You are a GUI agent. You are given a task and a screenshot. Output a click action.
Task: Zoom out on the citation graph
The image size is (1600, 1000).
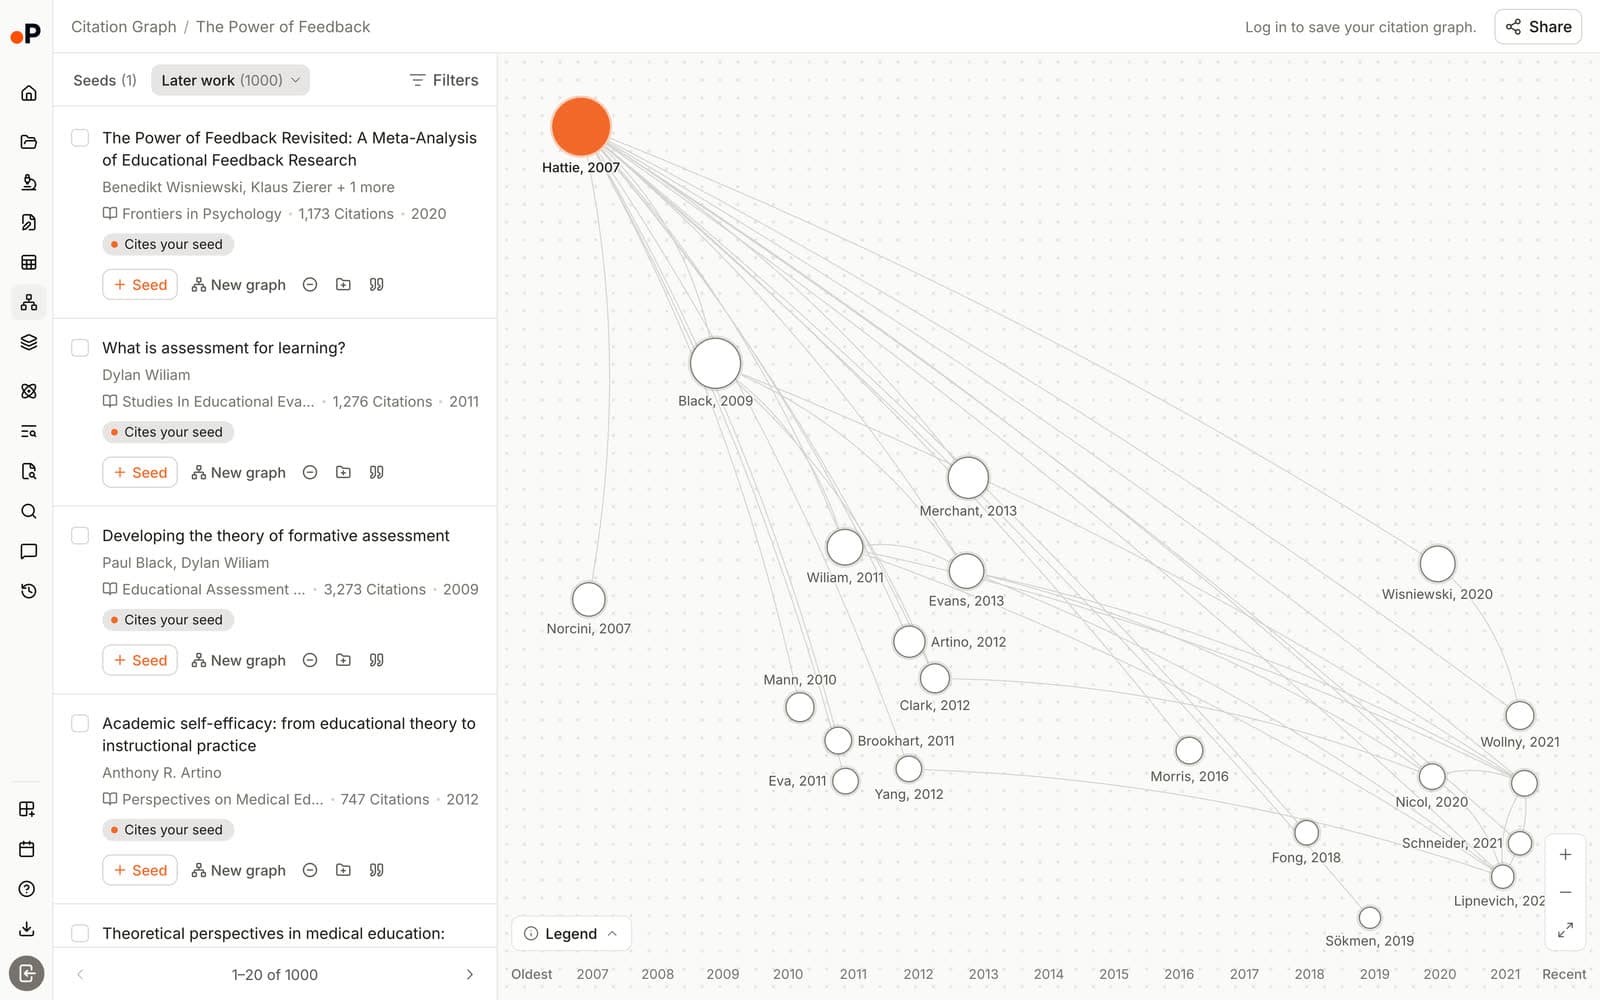1565,892
